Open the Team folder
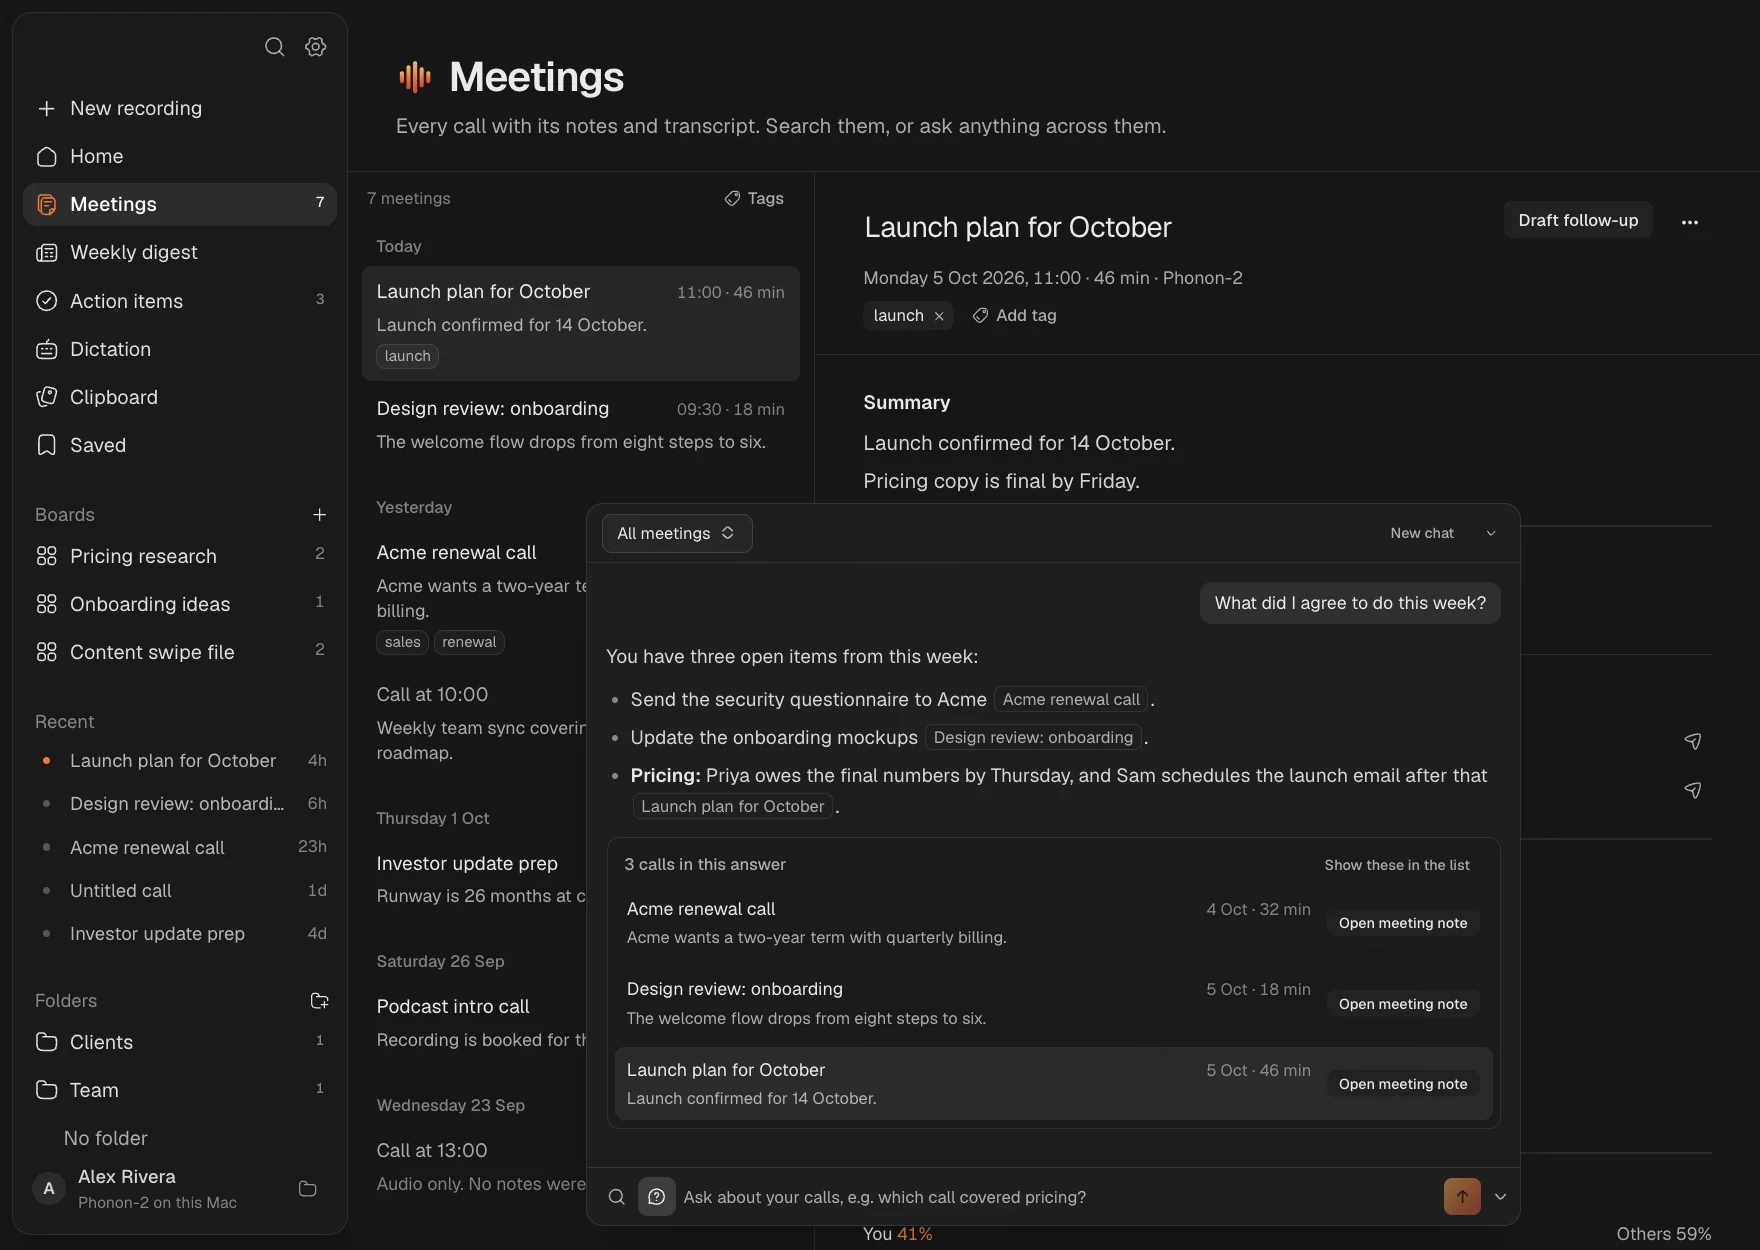The height and width of the screenshot is (1250, 1760). coord(180,1090)
